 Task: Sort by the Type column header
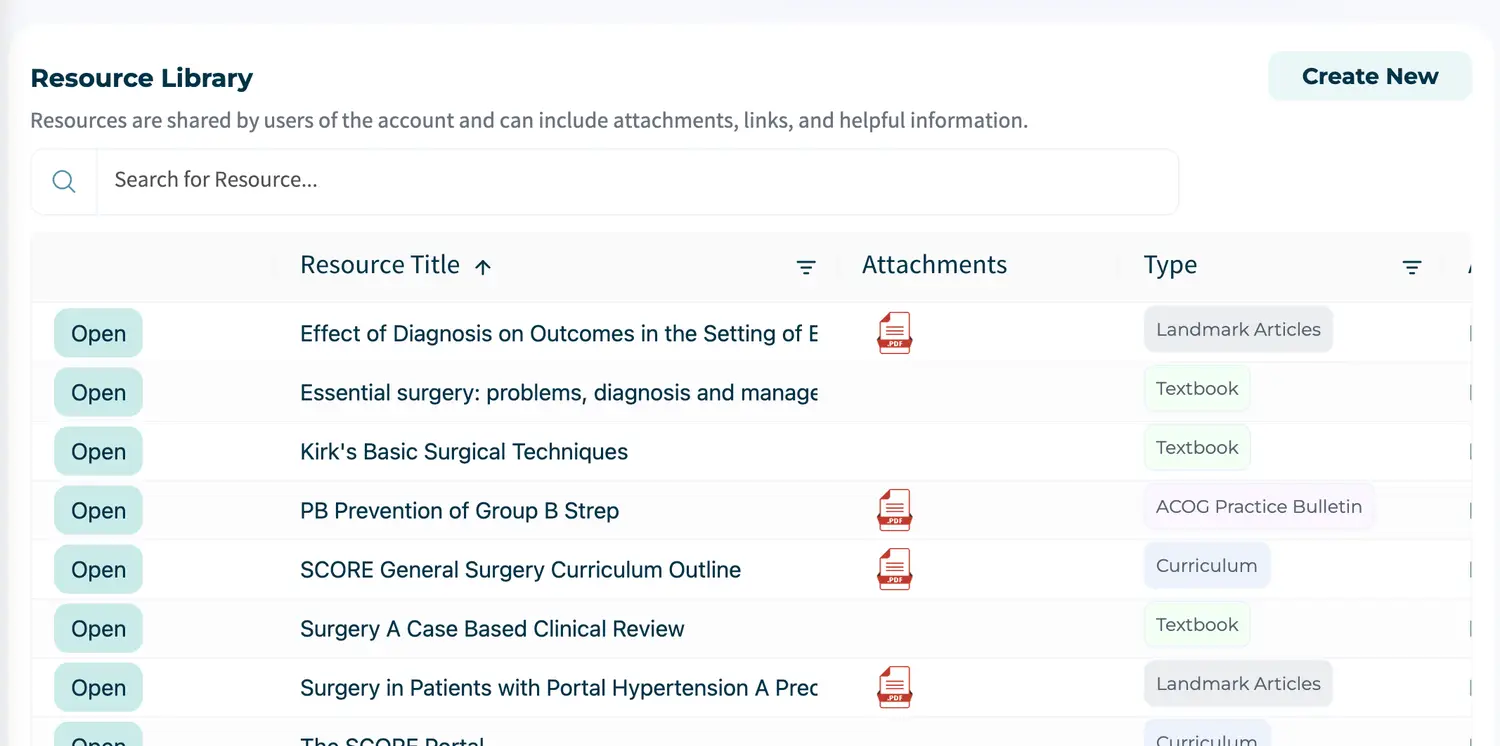1170,265
